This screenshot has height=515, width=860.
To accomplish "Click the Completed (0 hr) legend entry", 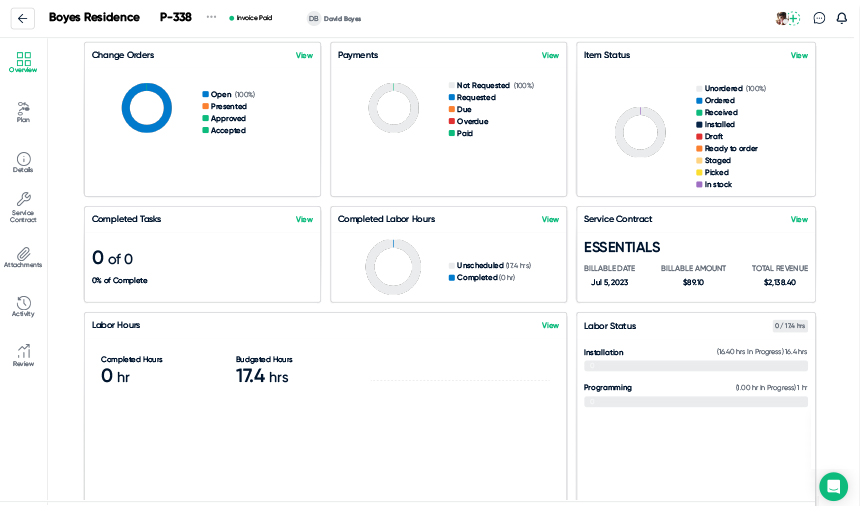I will (482, 278).
